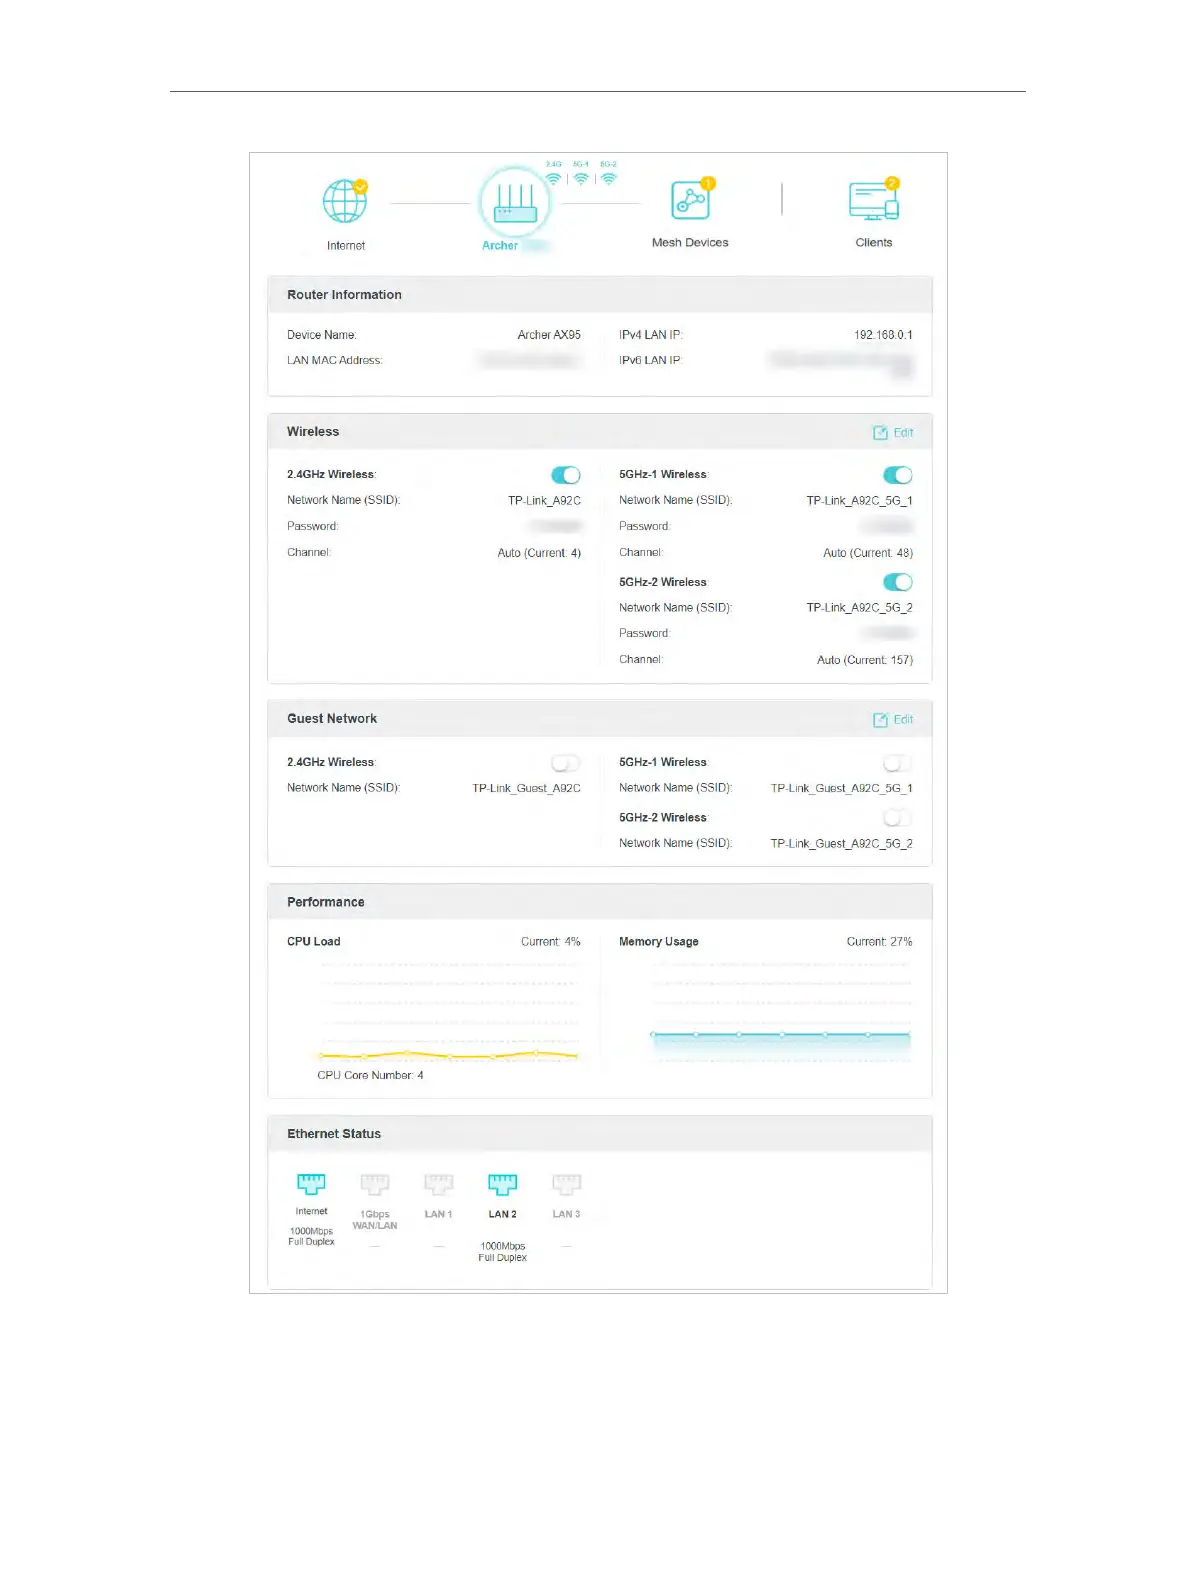
Task: Click the Internet label under the globe
Action: pos(345,246)
